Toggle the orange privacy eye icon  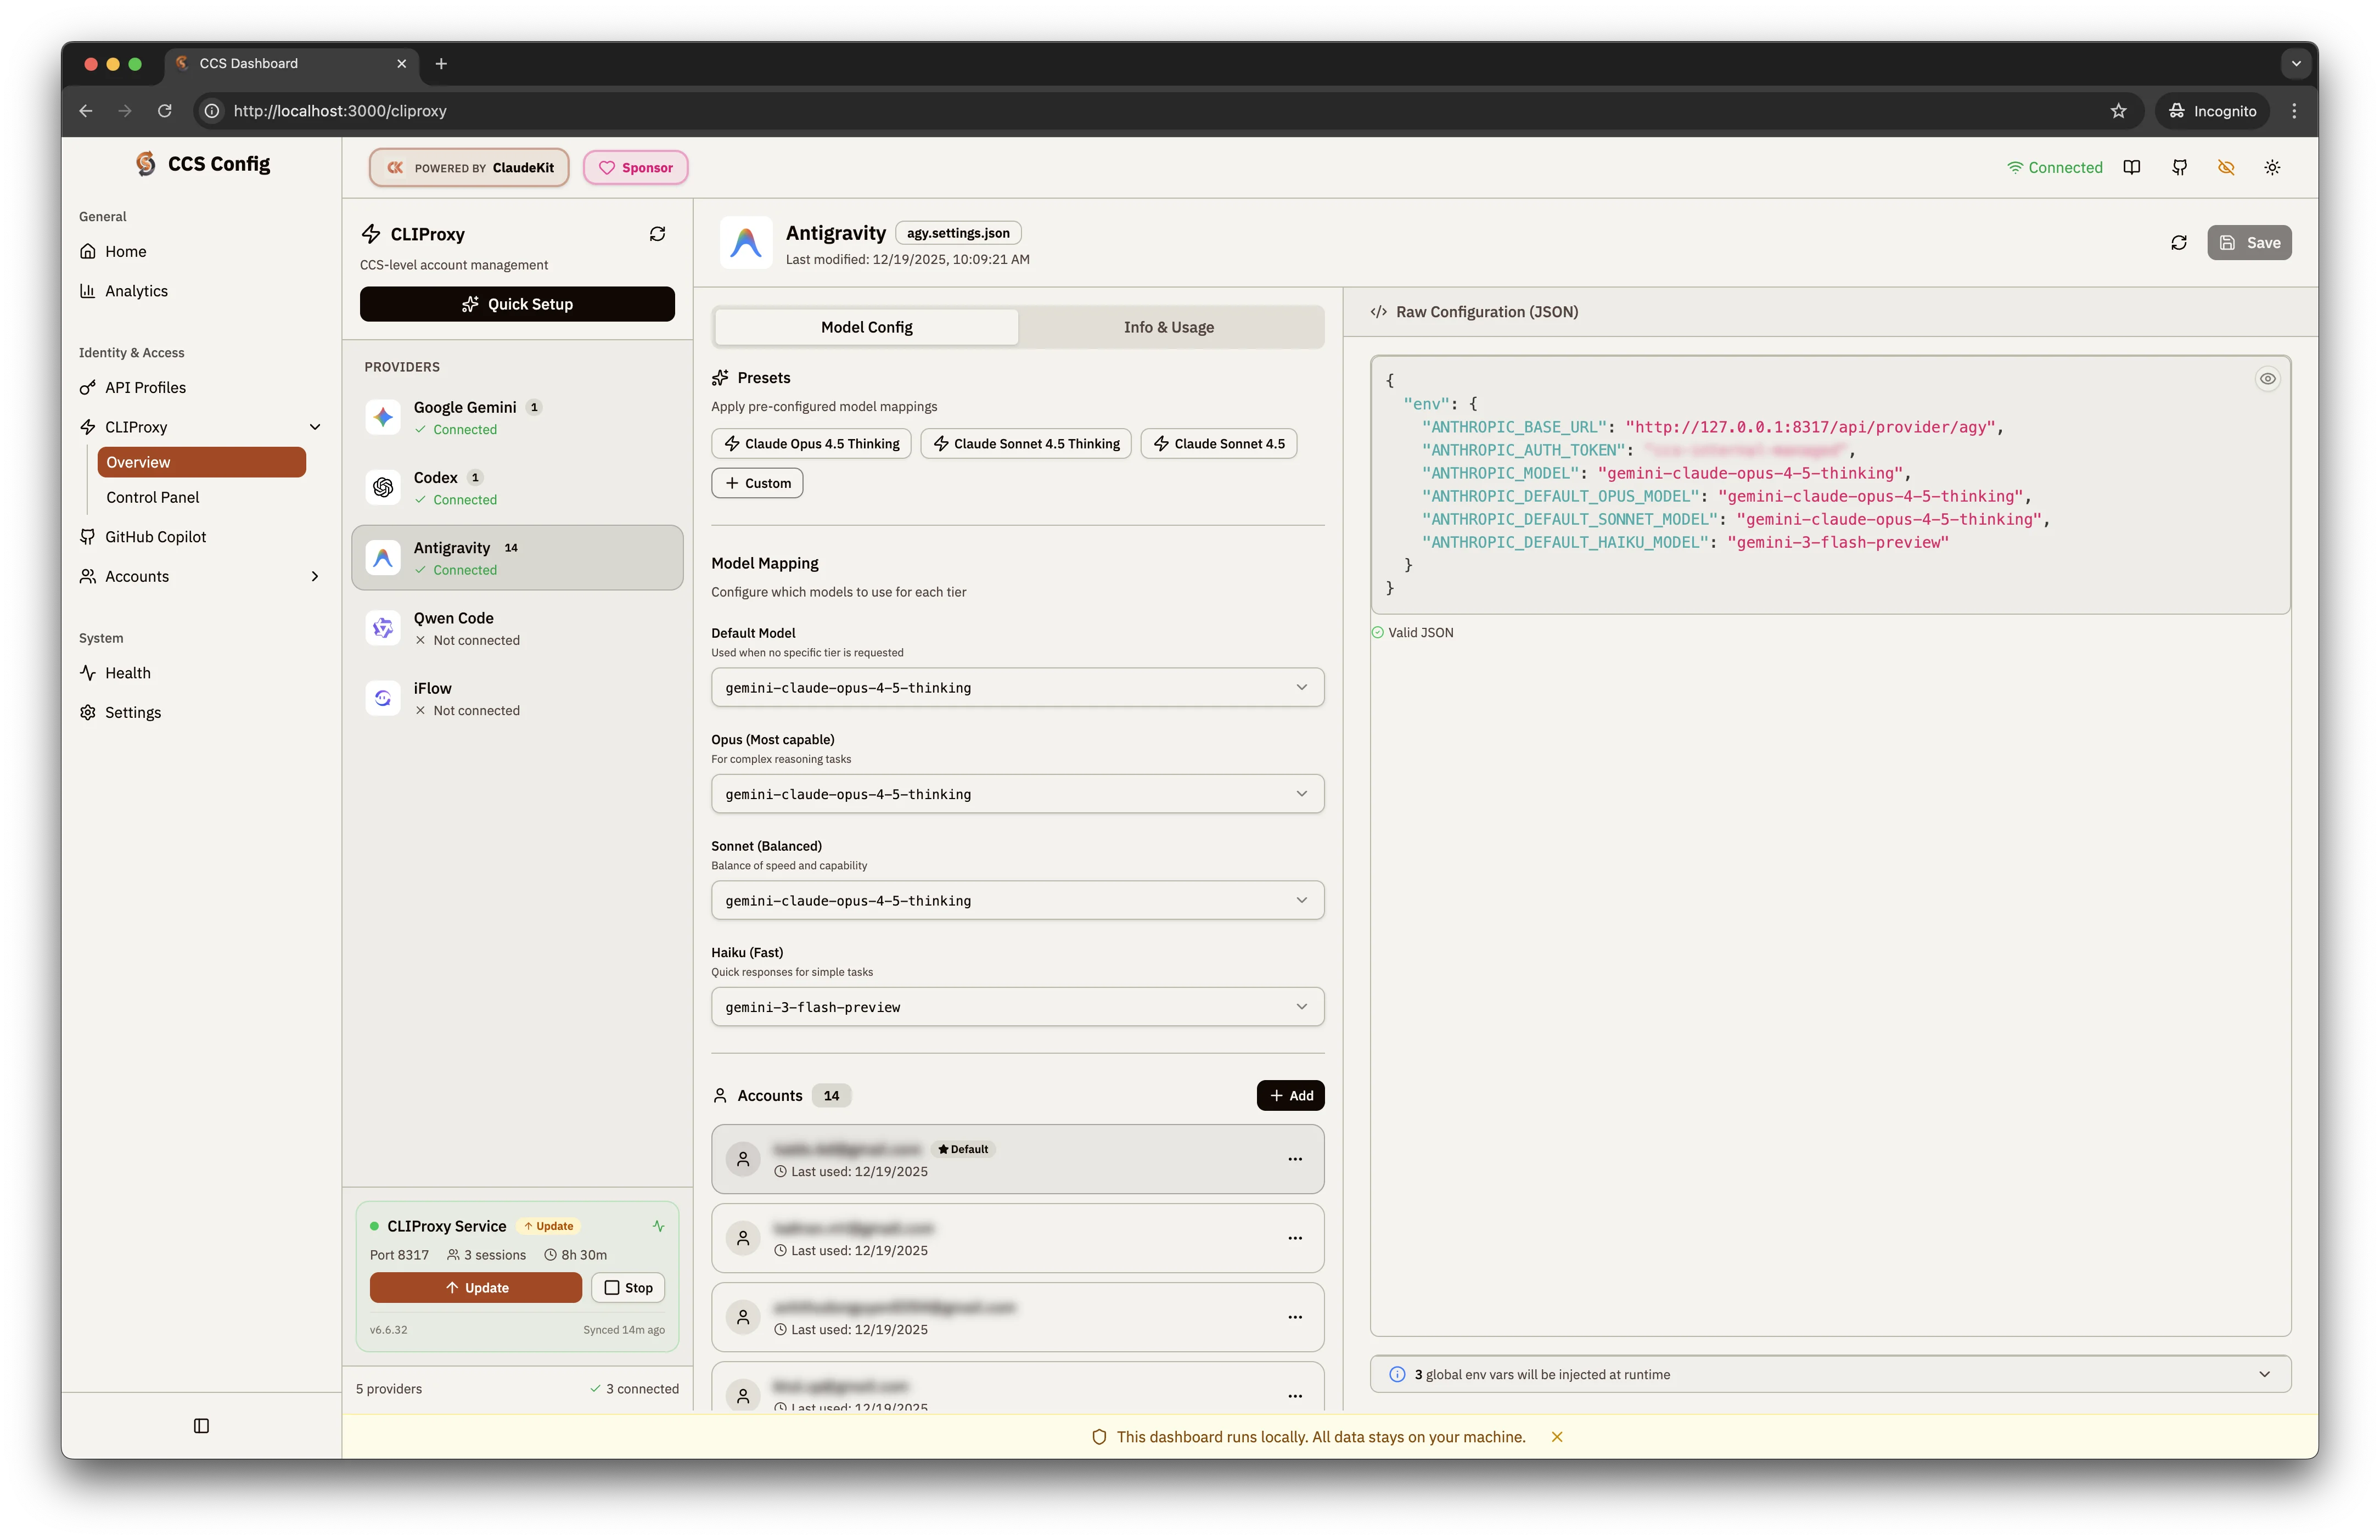2226,167
